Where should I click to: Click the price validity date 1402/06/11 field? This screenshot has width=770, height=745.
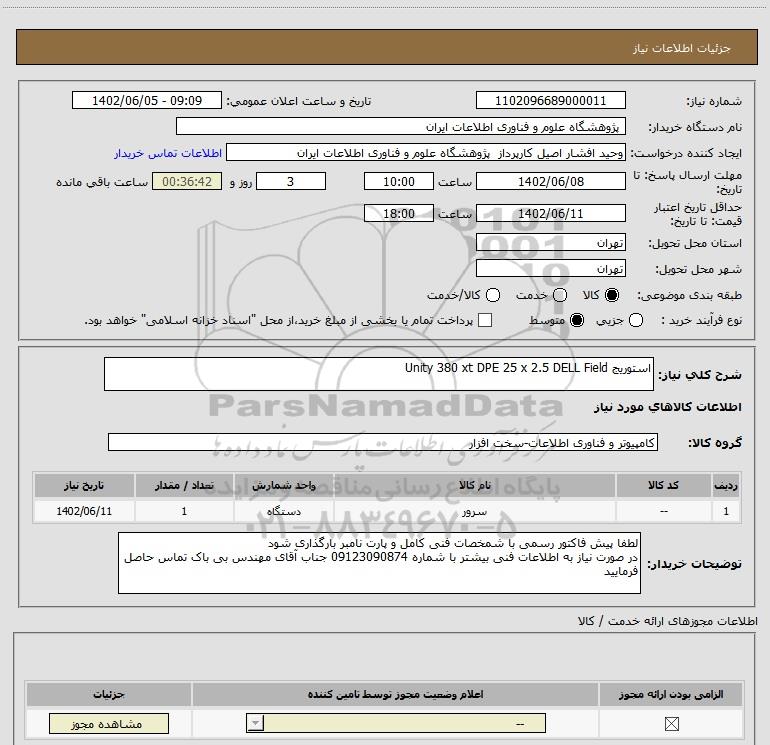pos(550,214)
